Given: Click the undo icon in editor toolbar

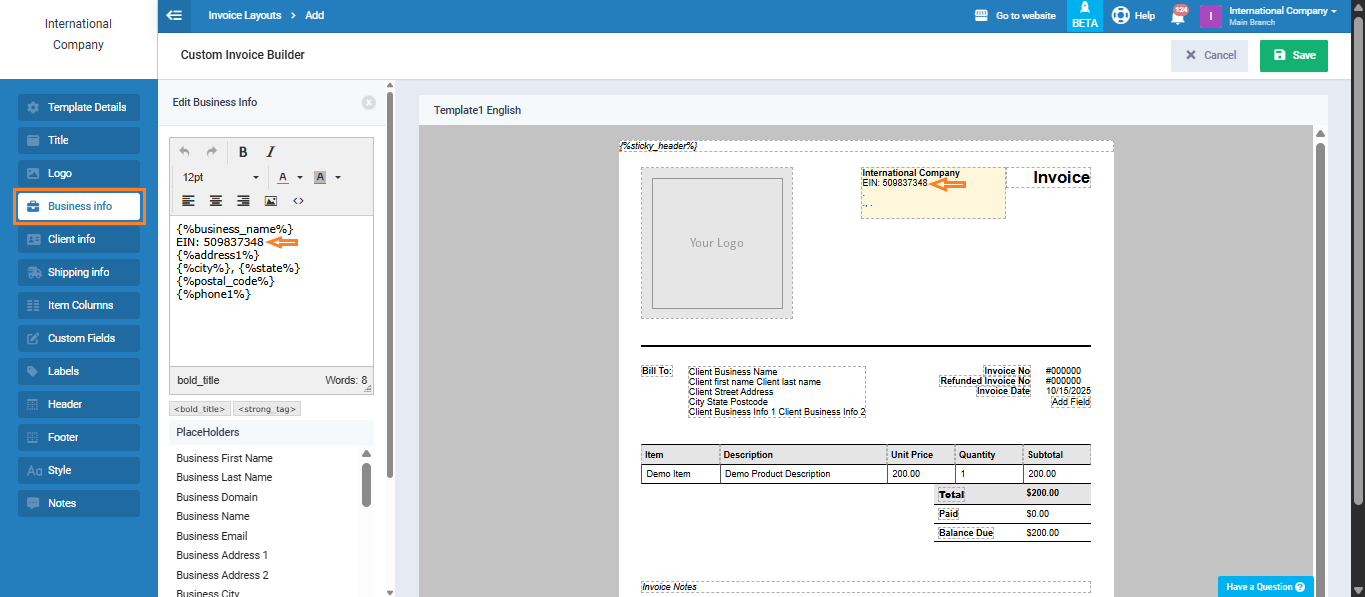Looking at the screenshot, I should 185,152.
